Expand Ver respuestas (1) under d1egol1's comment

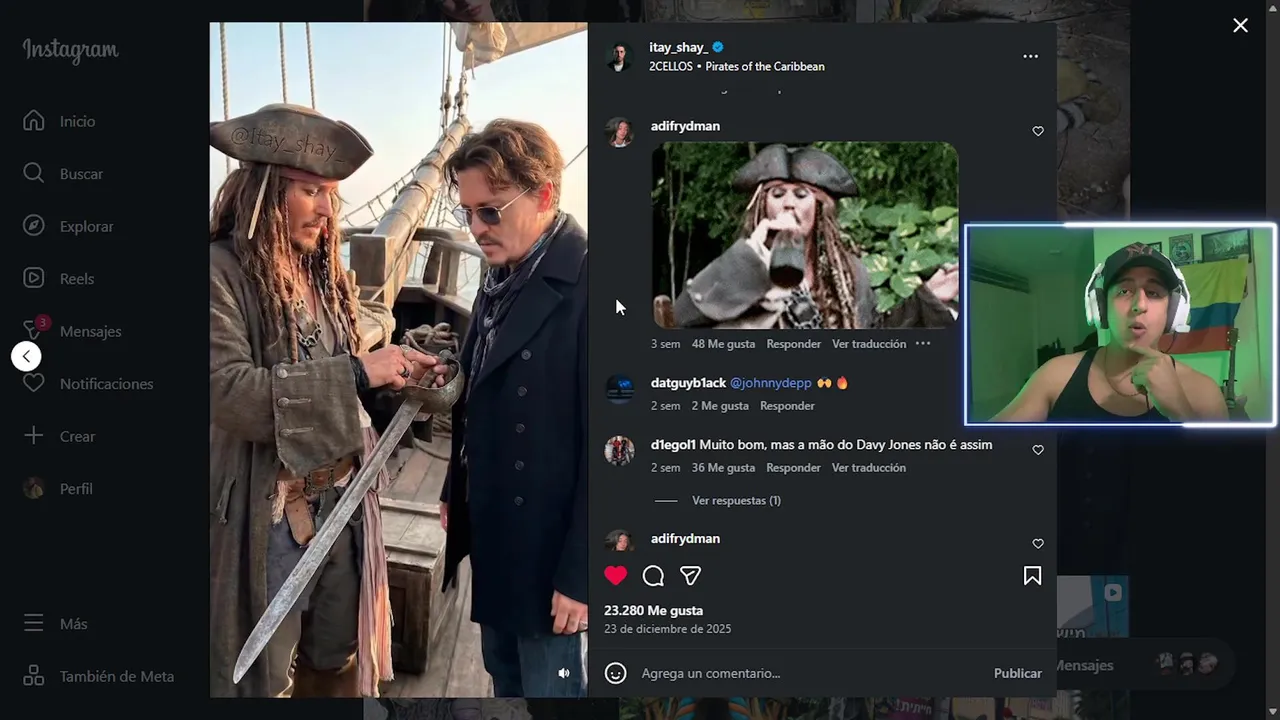(736, 500)
